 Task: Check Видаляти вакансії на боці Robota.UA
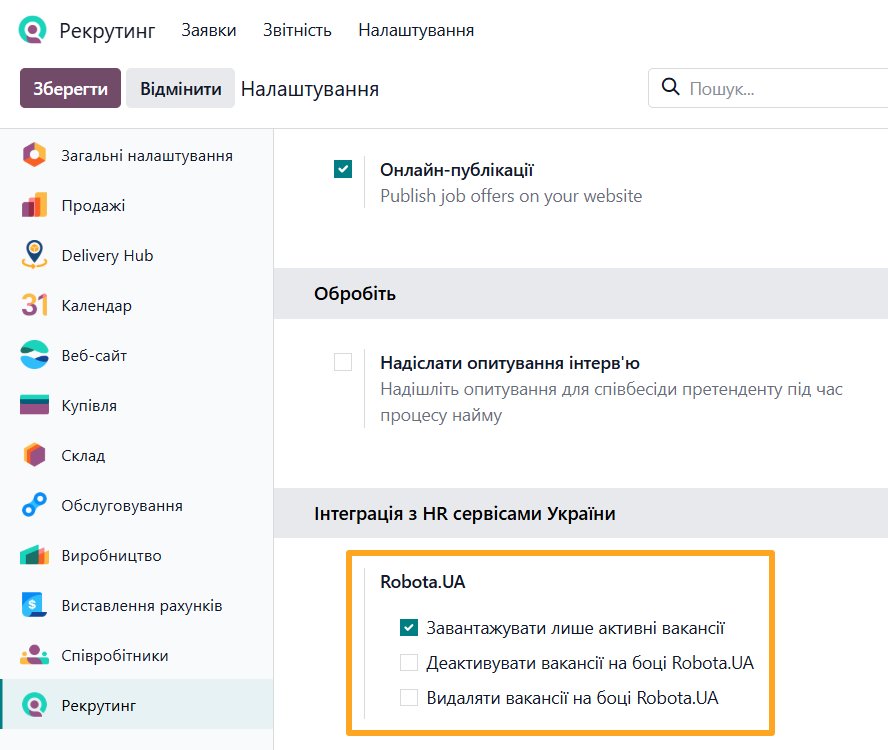pos(409,697)
